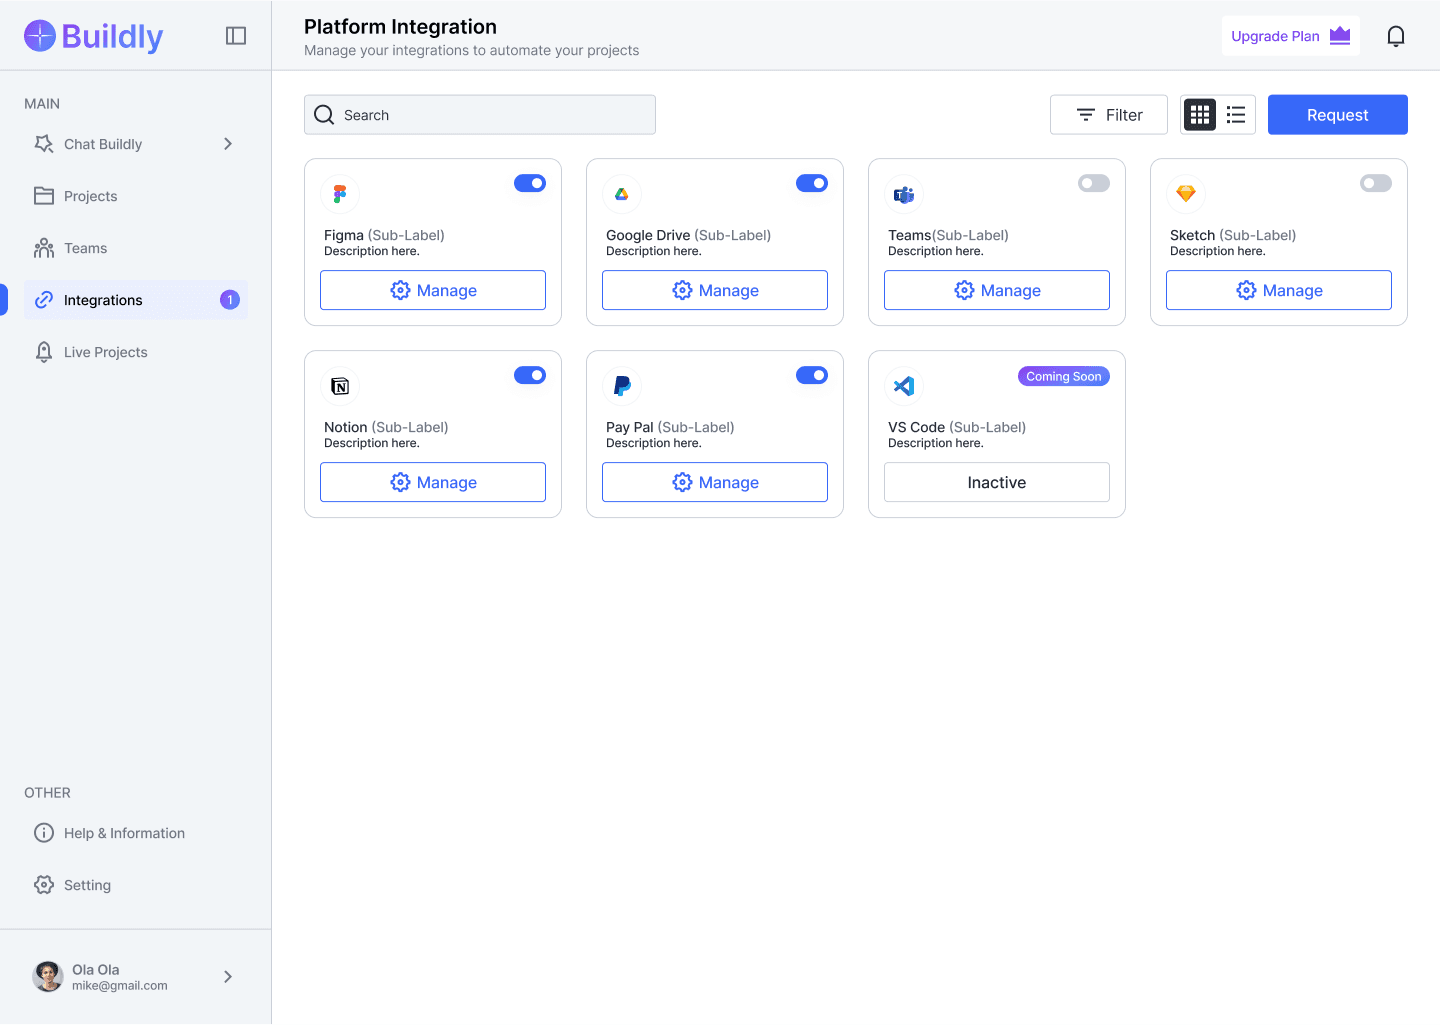
Task: Enable the Teams integration toggle
Action: (x=1094, y=183)
